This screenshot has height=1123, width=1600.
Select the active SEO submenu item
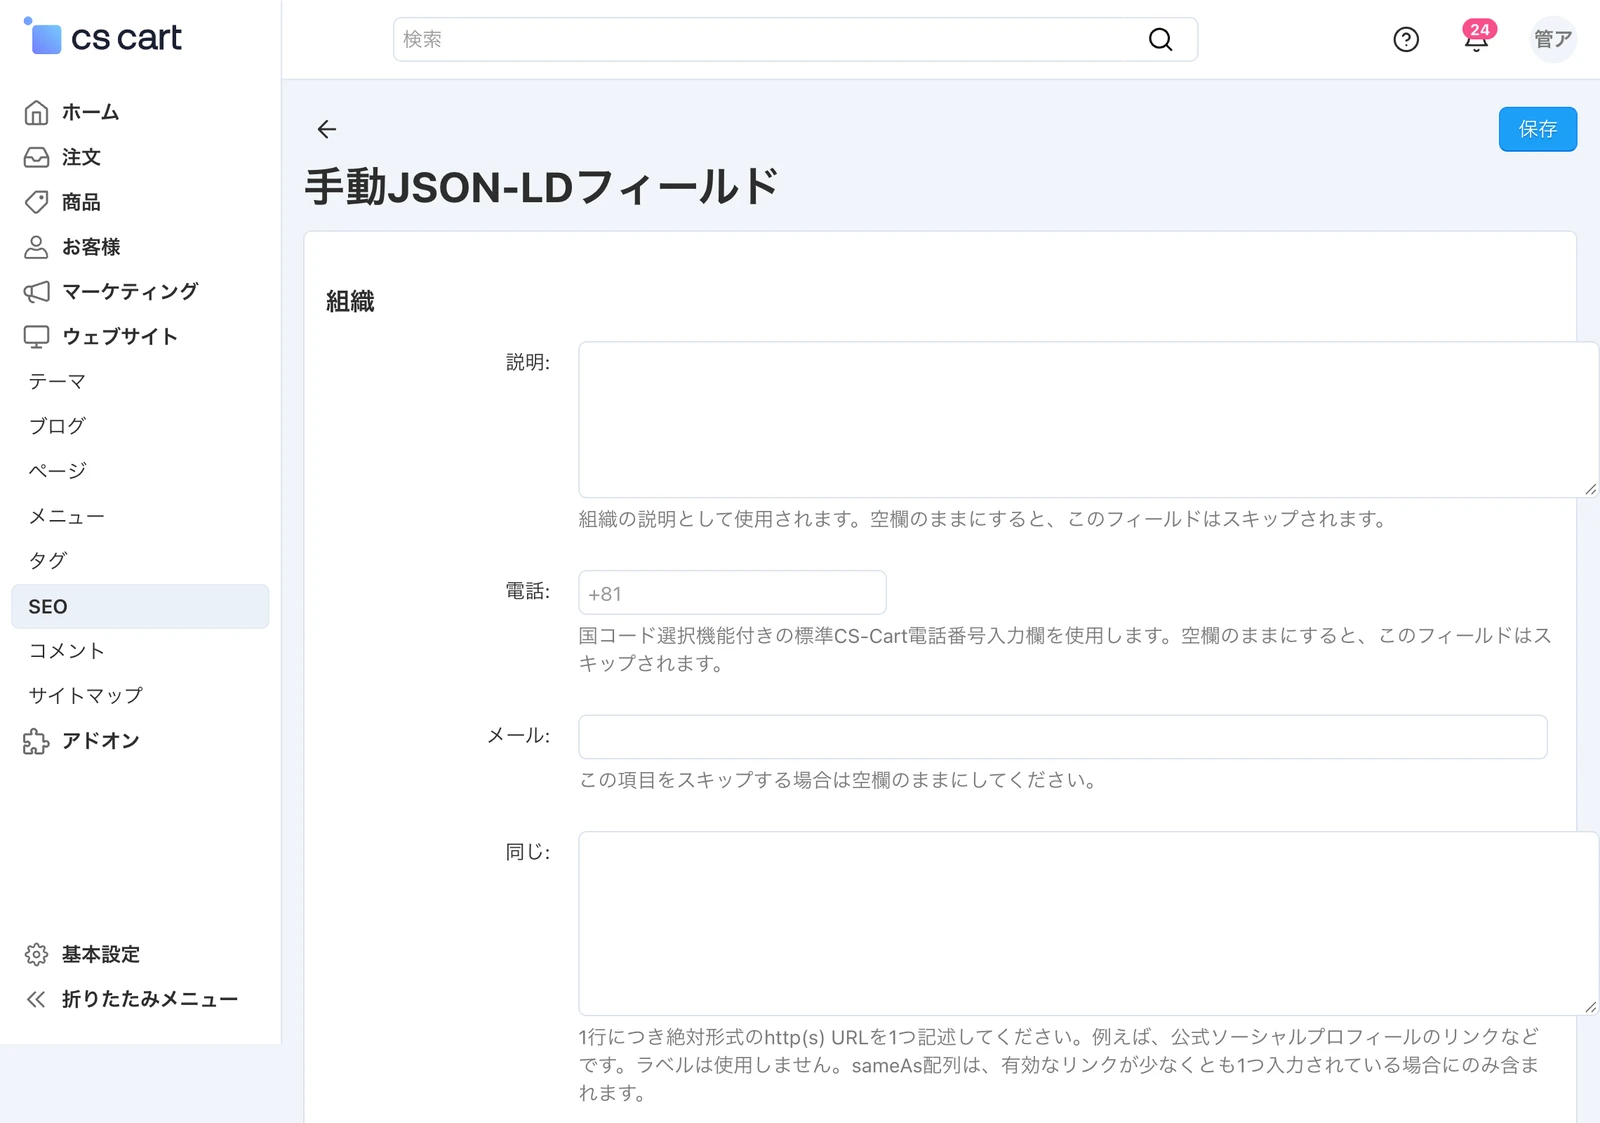pyautogui.click(x=140, y=606)
